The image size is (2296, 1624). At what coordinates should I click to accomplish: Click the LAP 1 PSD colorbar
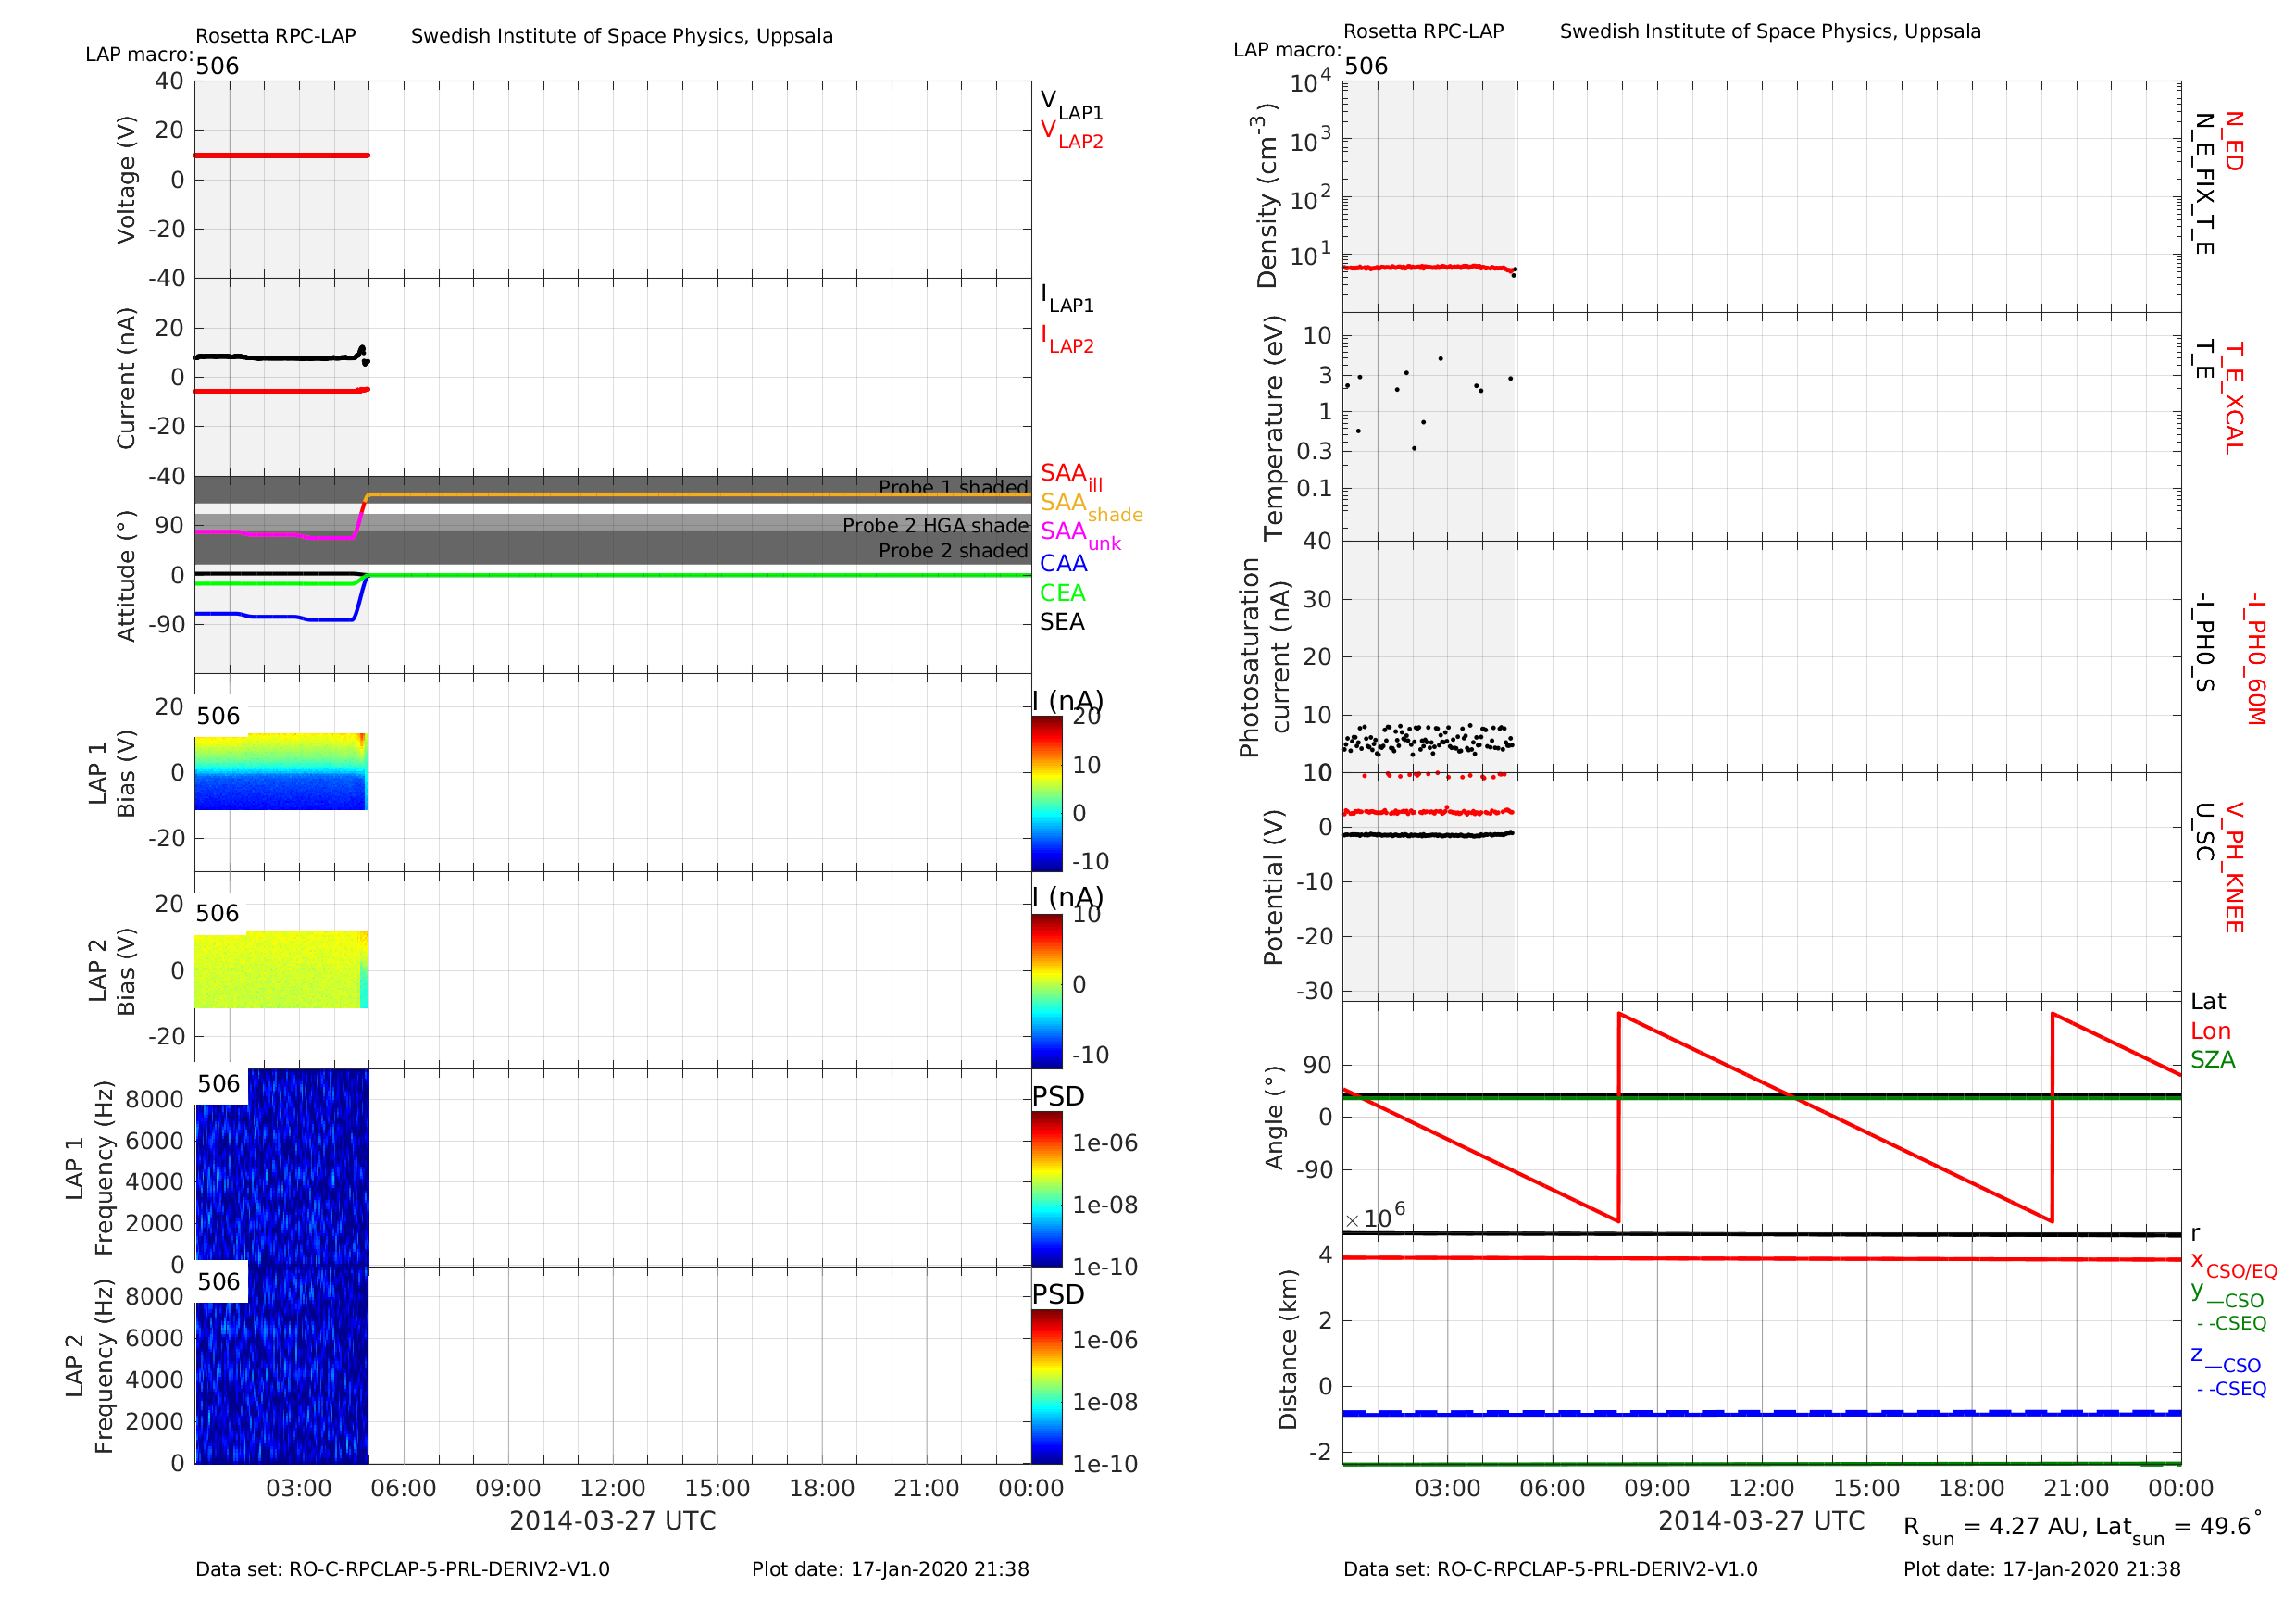(1046, 1189)
